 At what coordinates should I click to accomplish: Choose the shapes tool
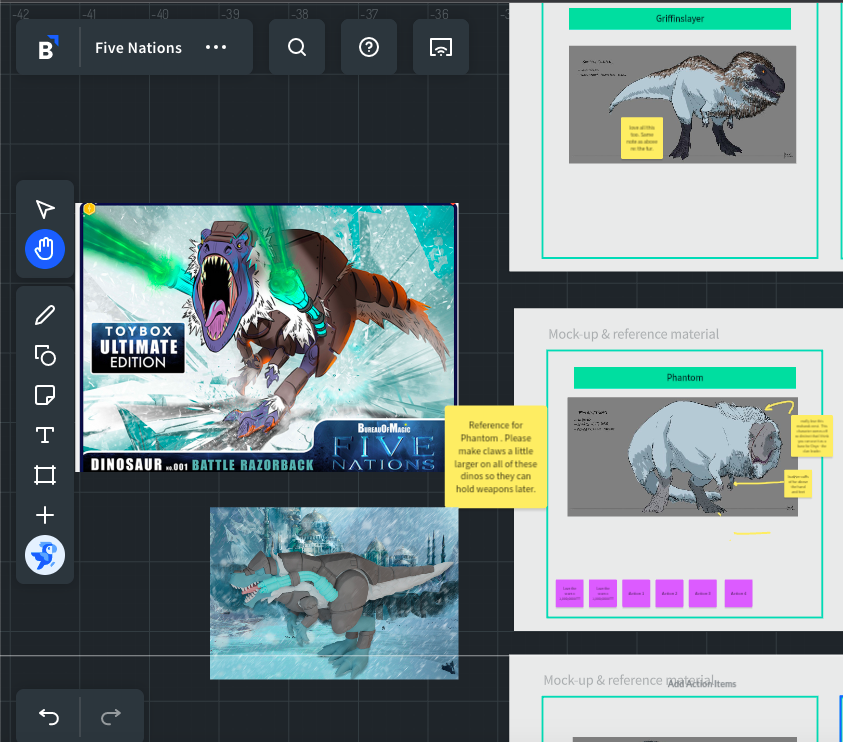click(x=45, y=355)
